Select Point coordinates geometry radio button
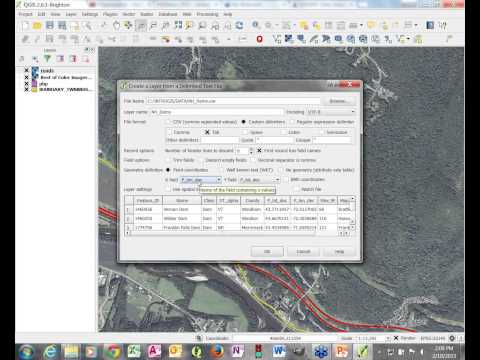Screen dimensions: 480x360 pos(168,170)
